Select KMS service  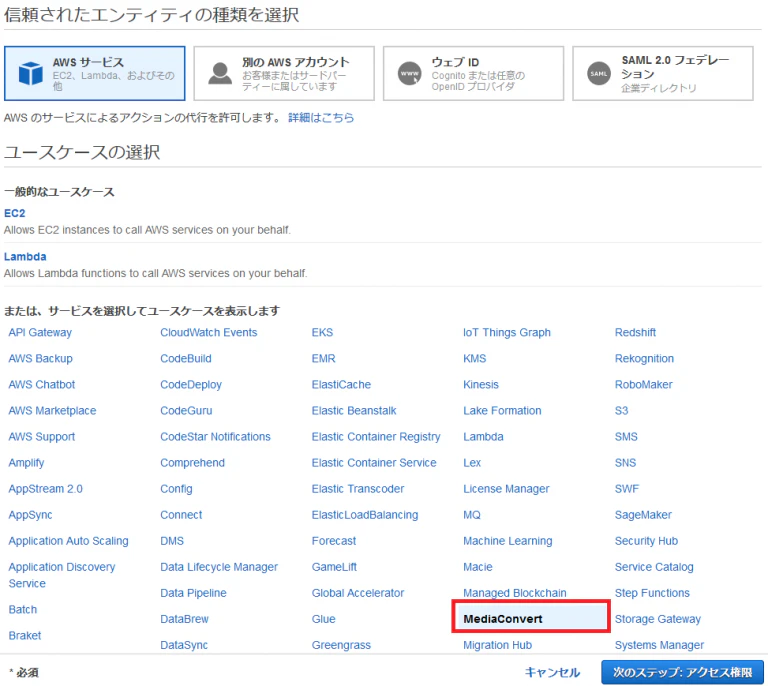point(475,358)
